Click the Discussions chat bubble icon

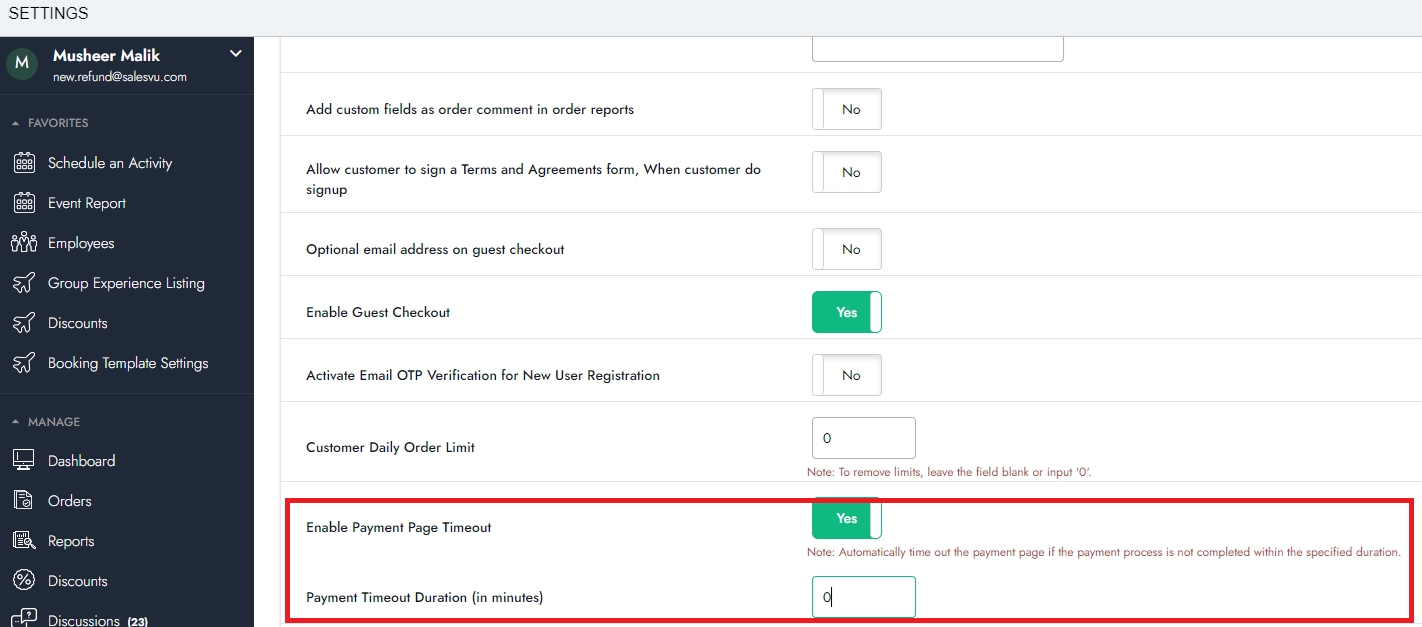point(24,618)
